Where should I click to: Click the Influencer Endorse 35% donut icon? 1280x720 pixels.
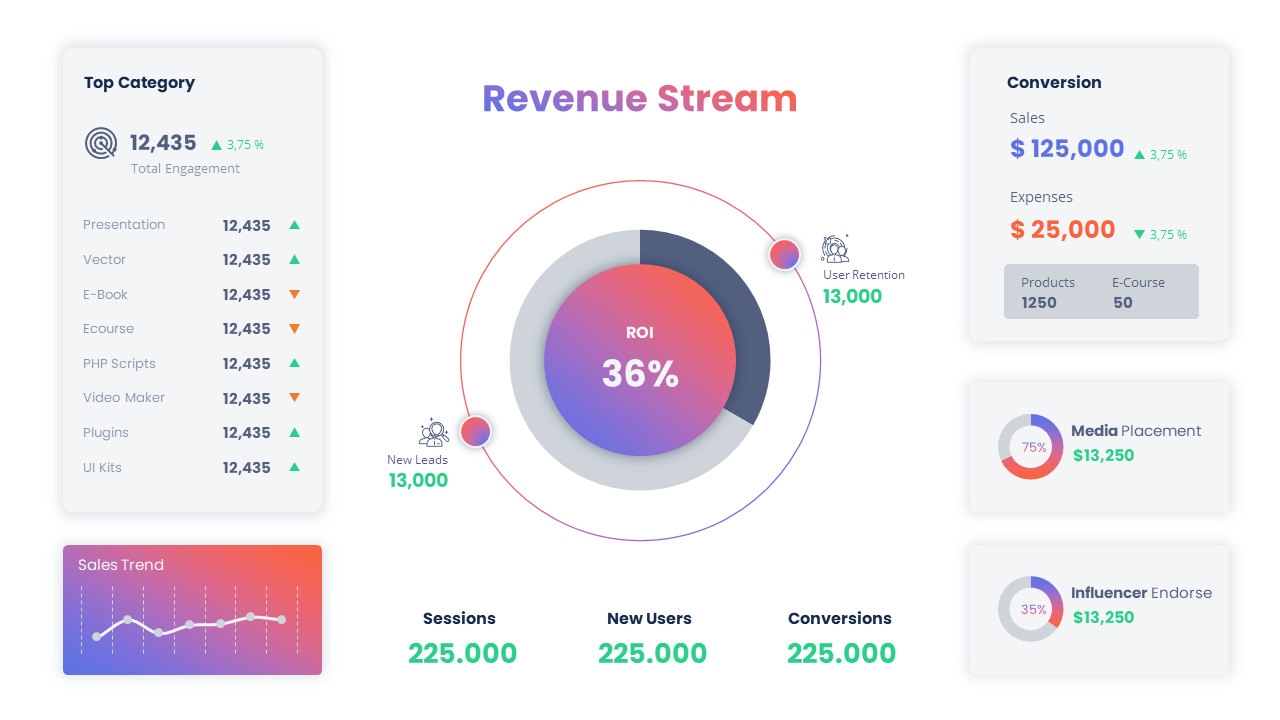tap(1030, 608)
